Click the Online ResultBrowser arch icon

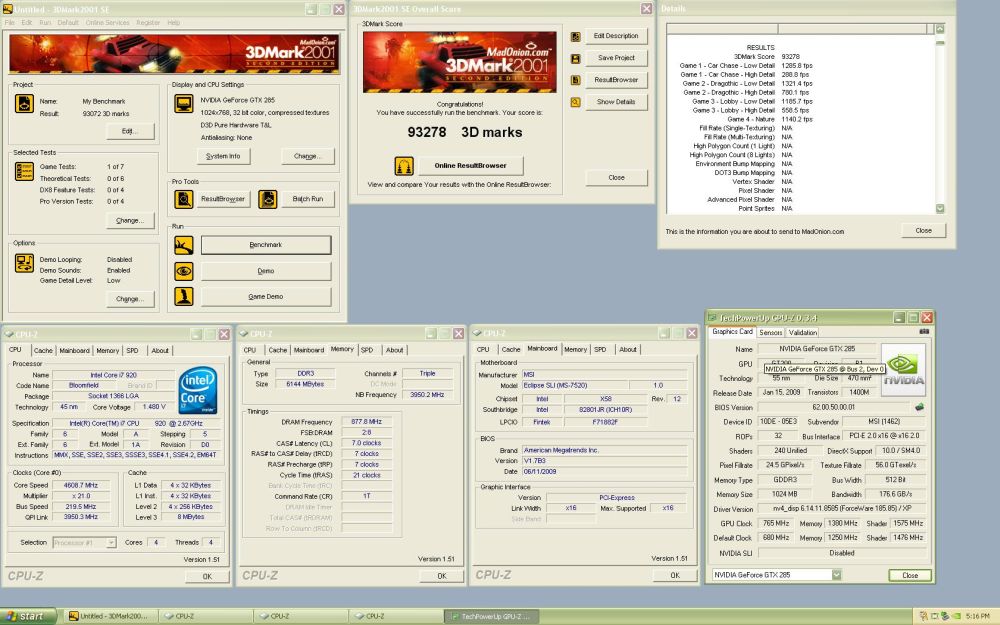pyautogui.click(x=404, y=166)
